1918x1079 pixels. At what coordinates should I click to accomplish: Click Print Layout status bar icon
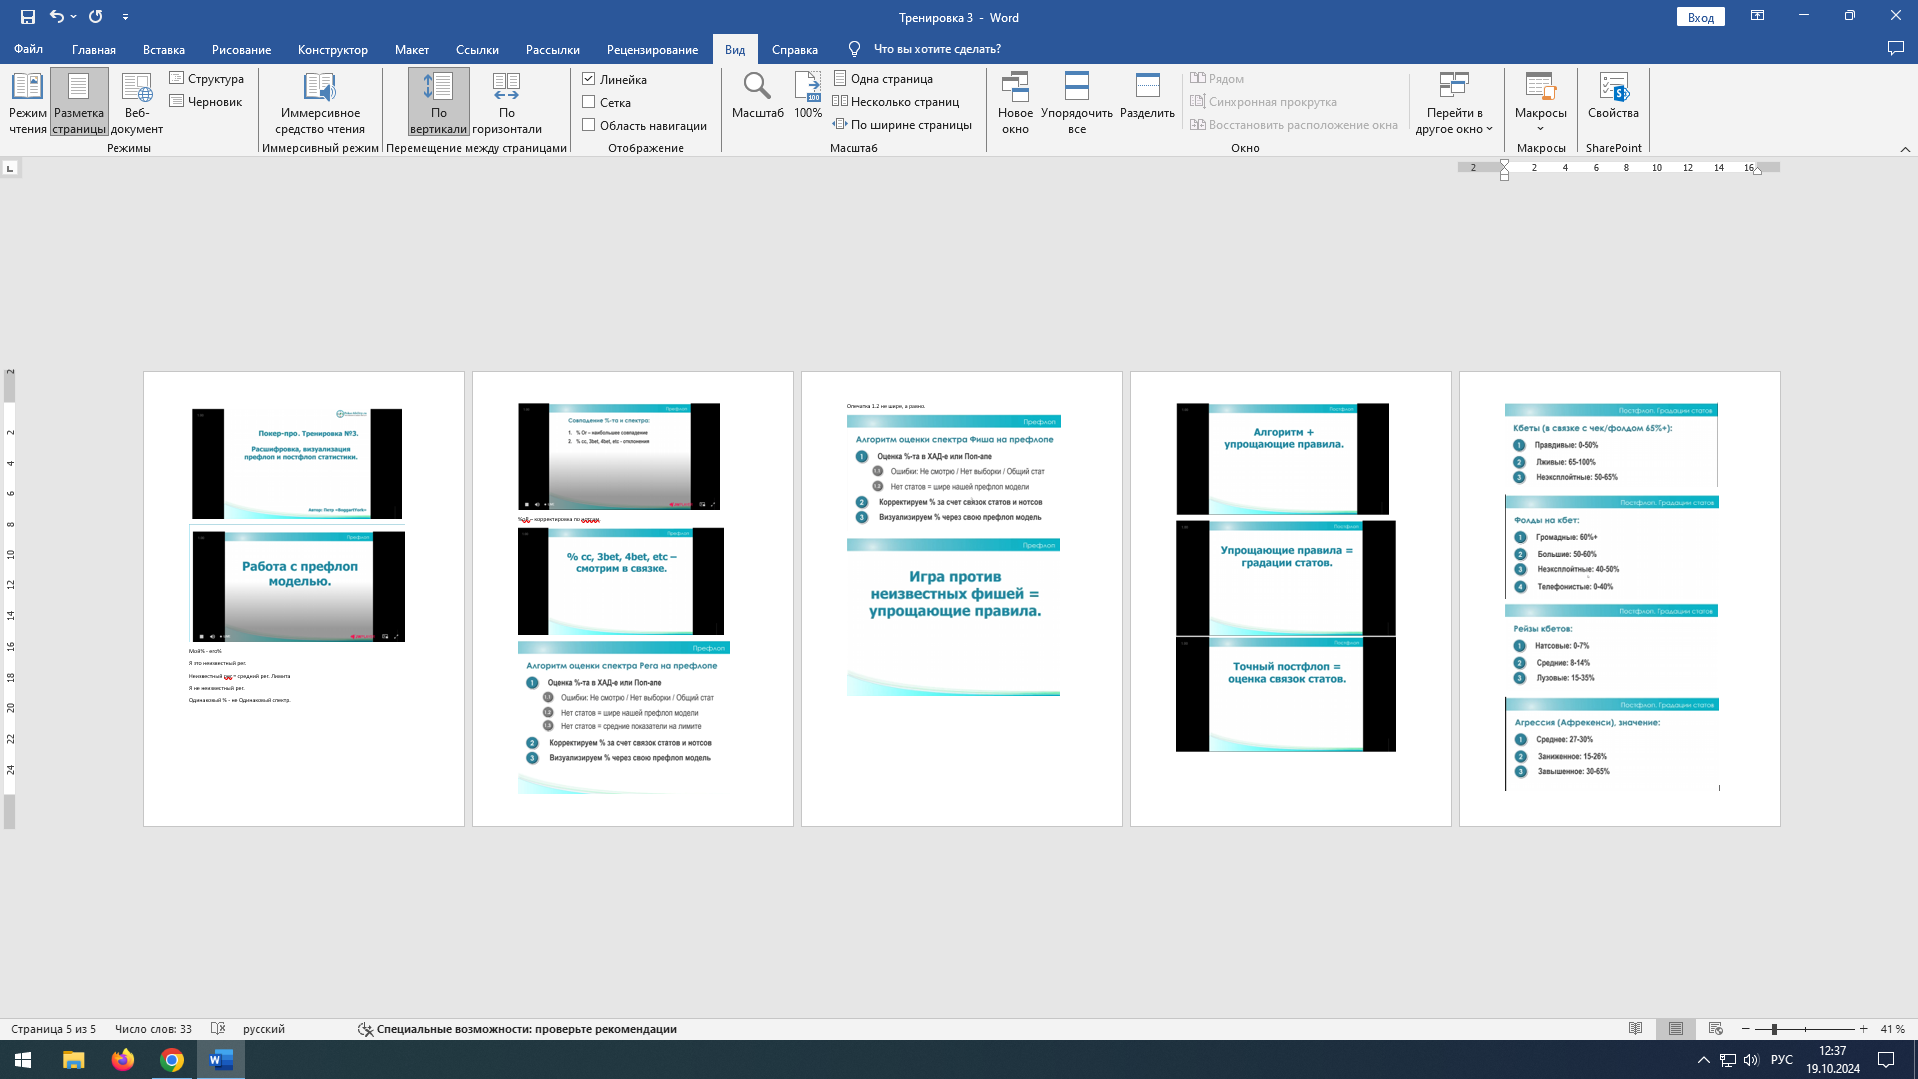pos(1676,1029)
